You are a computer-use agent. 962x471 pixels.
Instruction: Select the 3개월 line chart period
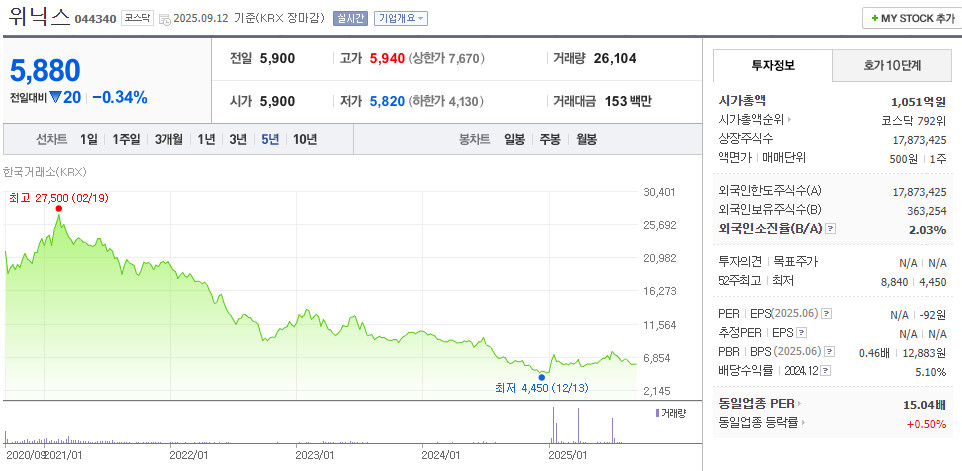pos(169,139)
